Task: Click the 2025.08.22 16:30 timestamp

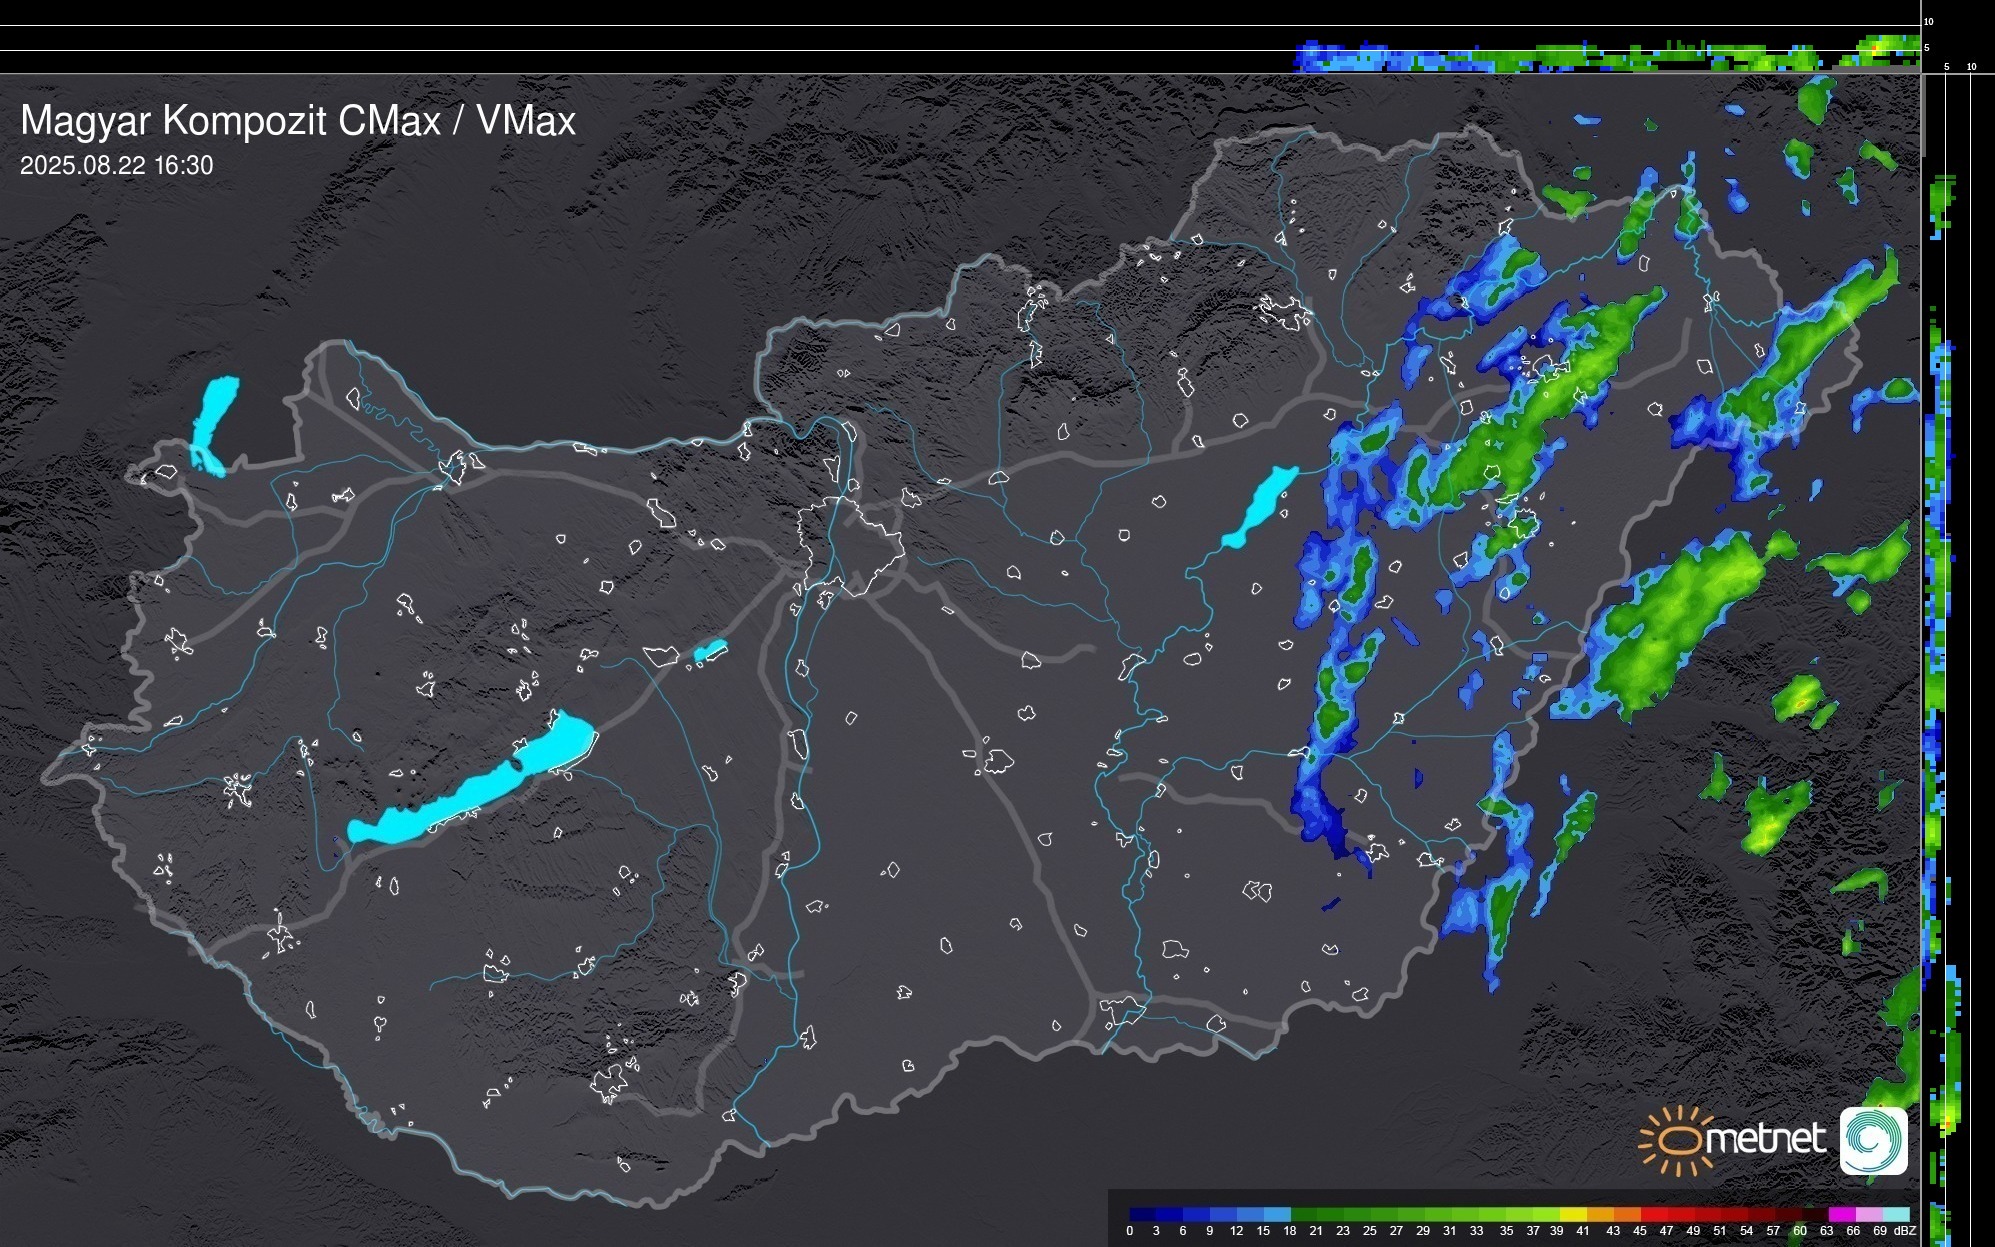Action: tap(116, 166)
